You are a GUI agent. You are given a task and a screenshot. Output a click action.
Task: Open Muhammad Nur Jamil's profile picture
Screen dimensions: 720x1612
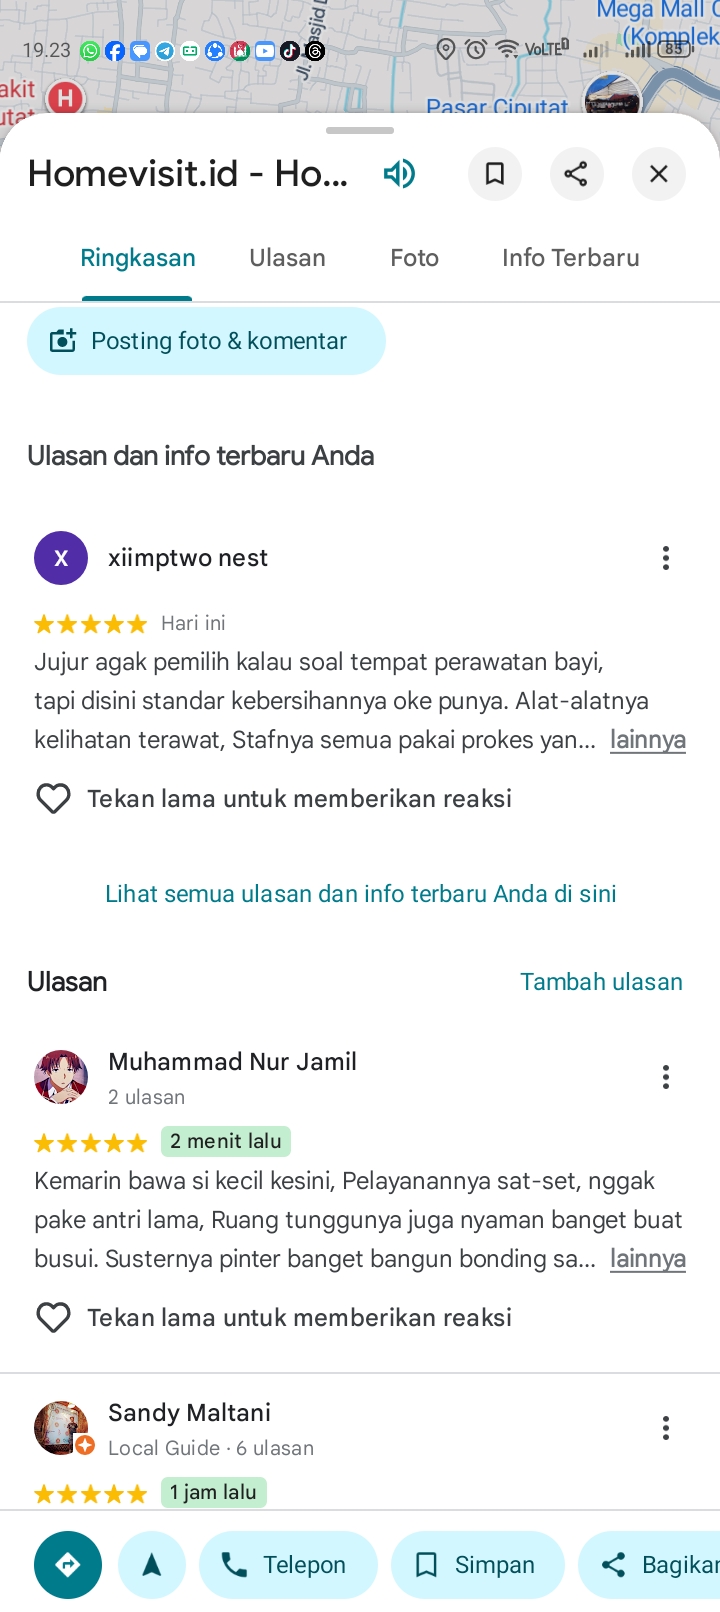coord(61,1077)
